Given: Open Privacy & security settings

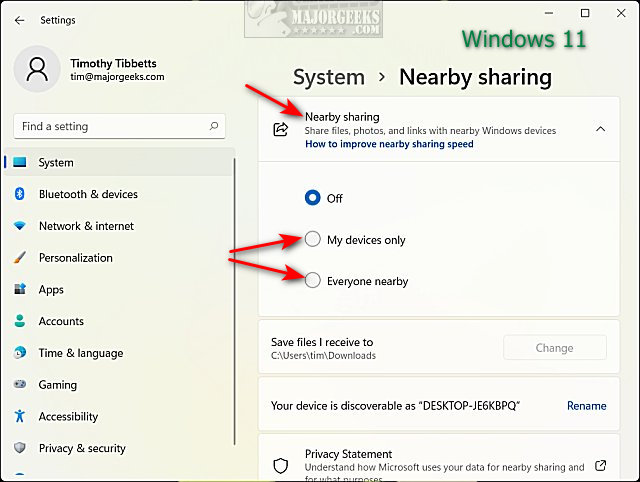Looking at the screenshot, I should click(119, 448).
